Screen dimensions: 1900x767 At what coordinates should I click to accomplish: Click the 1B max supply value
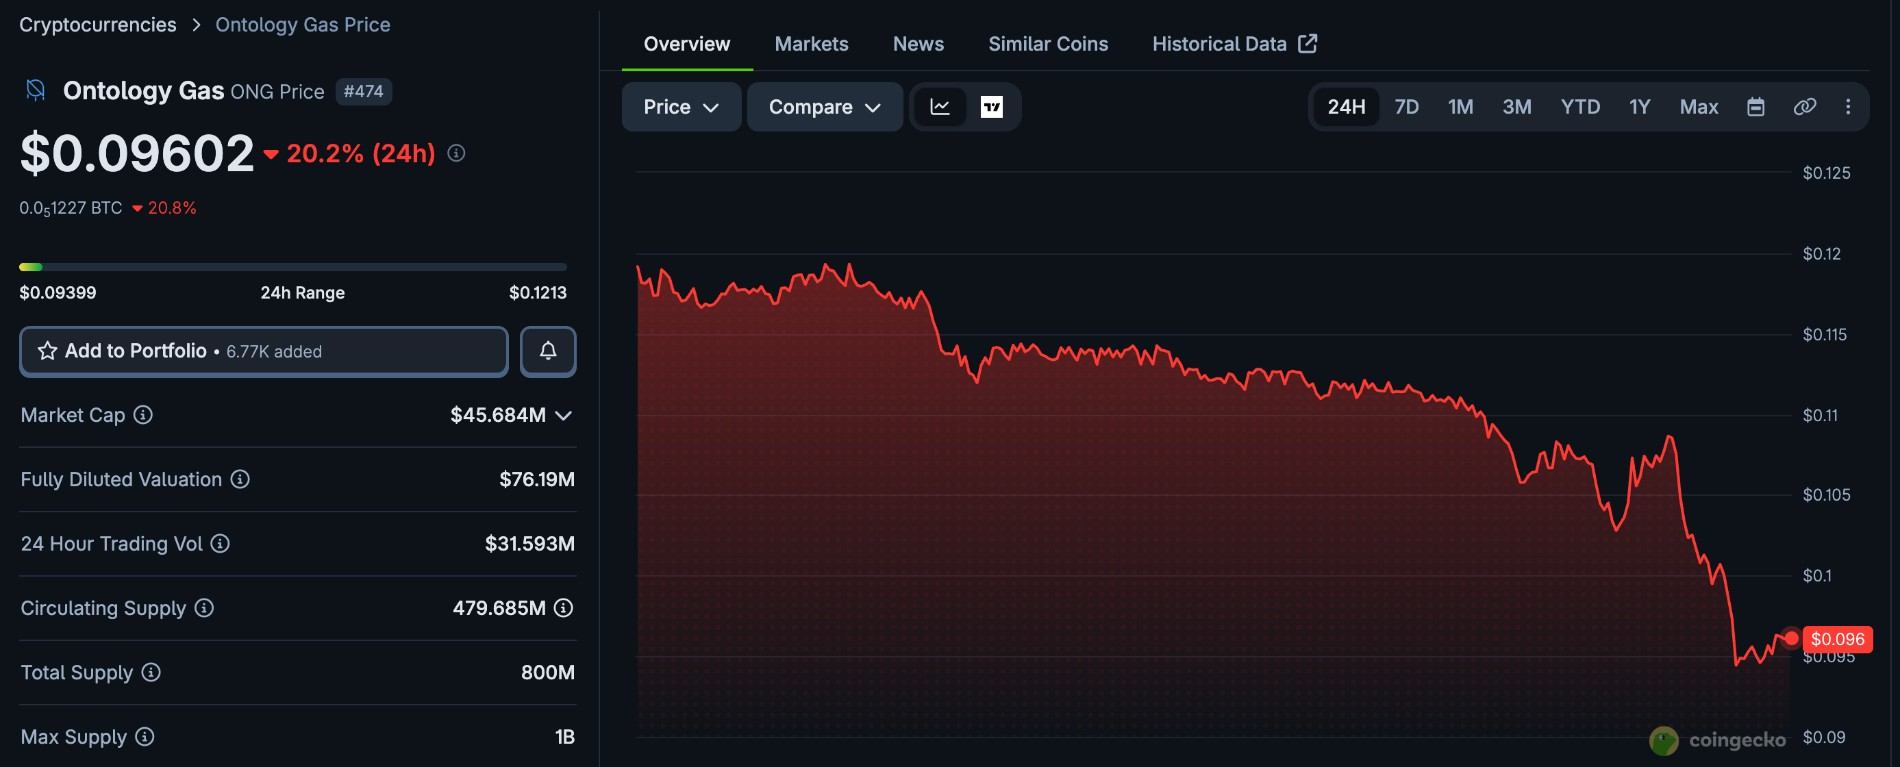[565, 737]
